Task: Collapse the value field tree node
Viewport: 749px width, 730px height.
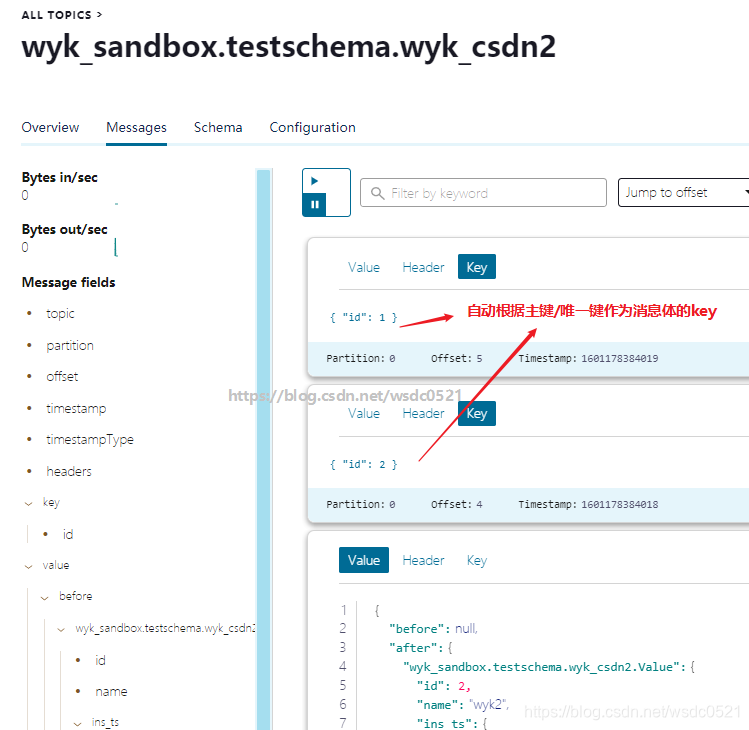Action: pos(29,567)
